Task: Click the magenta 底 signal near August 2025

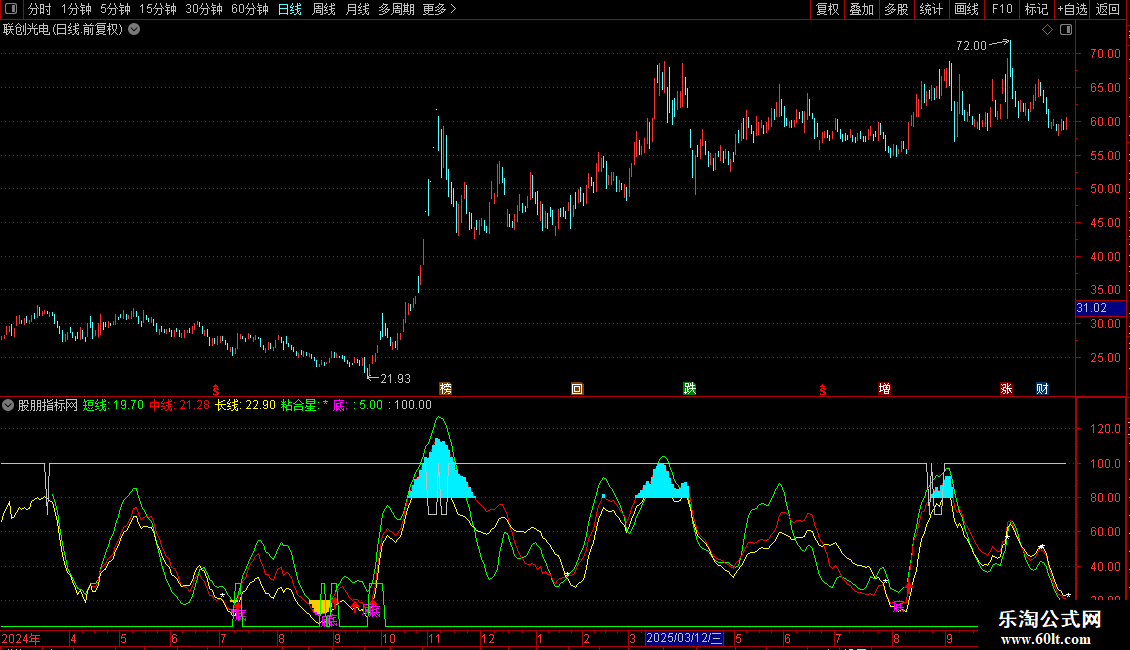Action: point(899,607)
